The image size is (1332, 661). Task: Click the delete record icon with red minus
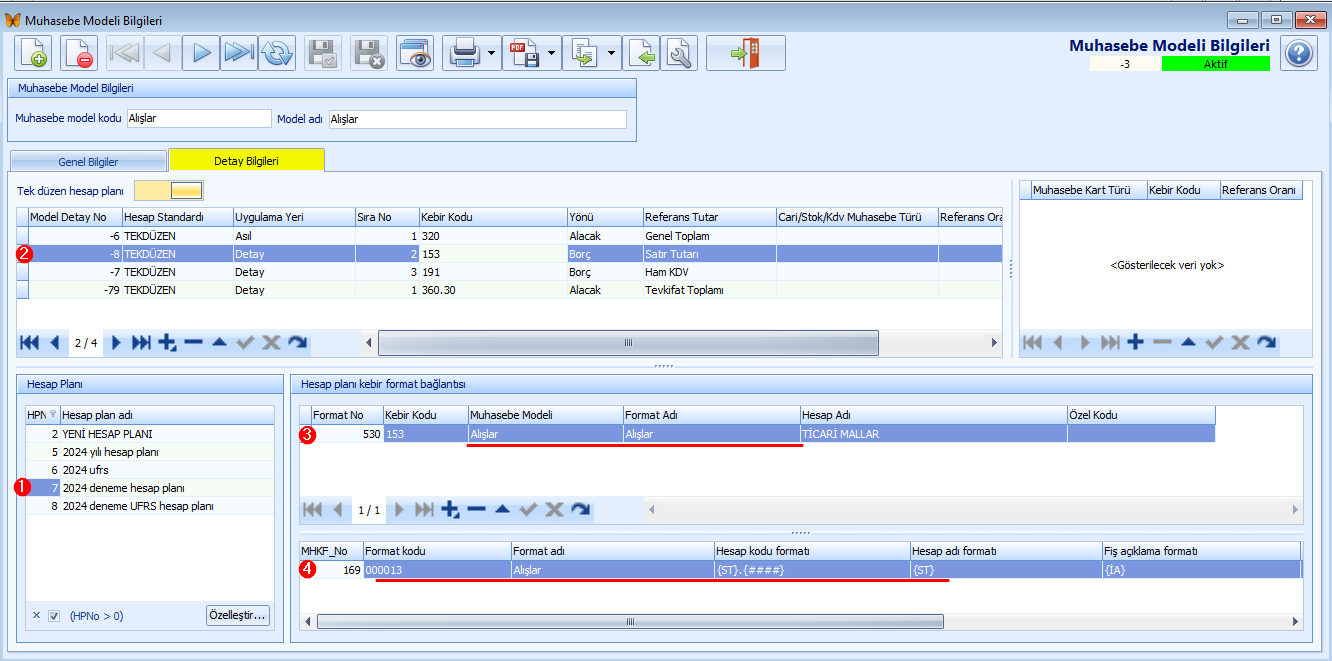click(x=79, y=53)
